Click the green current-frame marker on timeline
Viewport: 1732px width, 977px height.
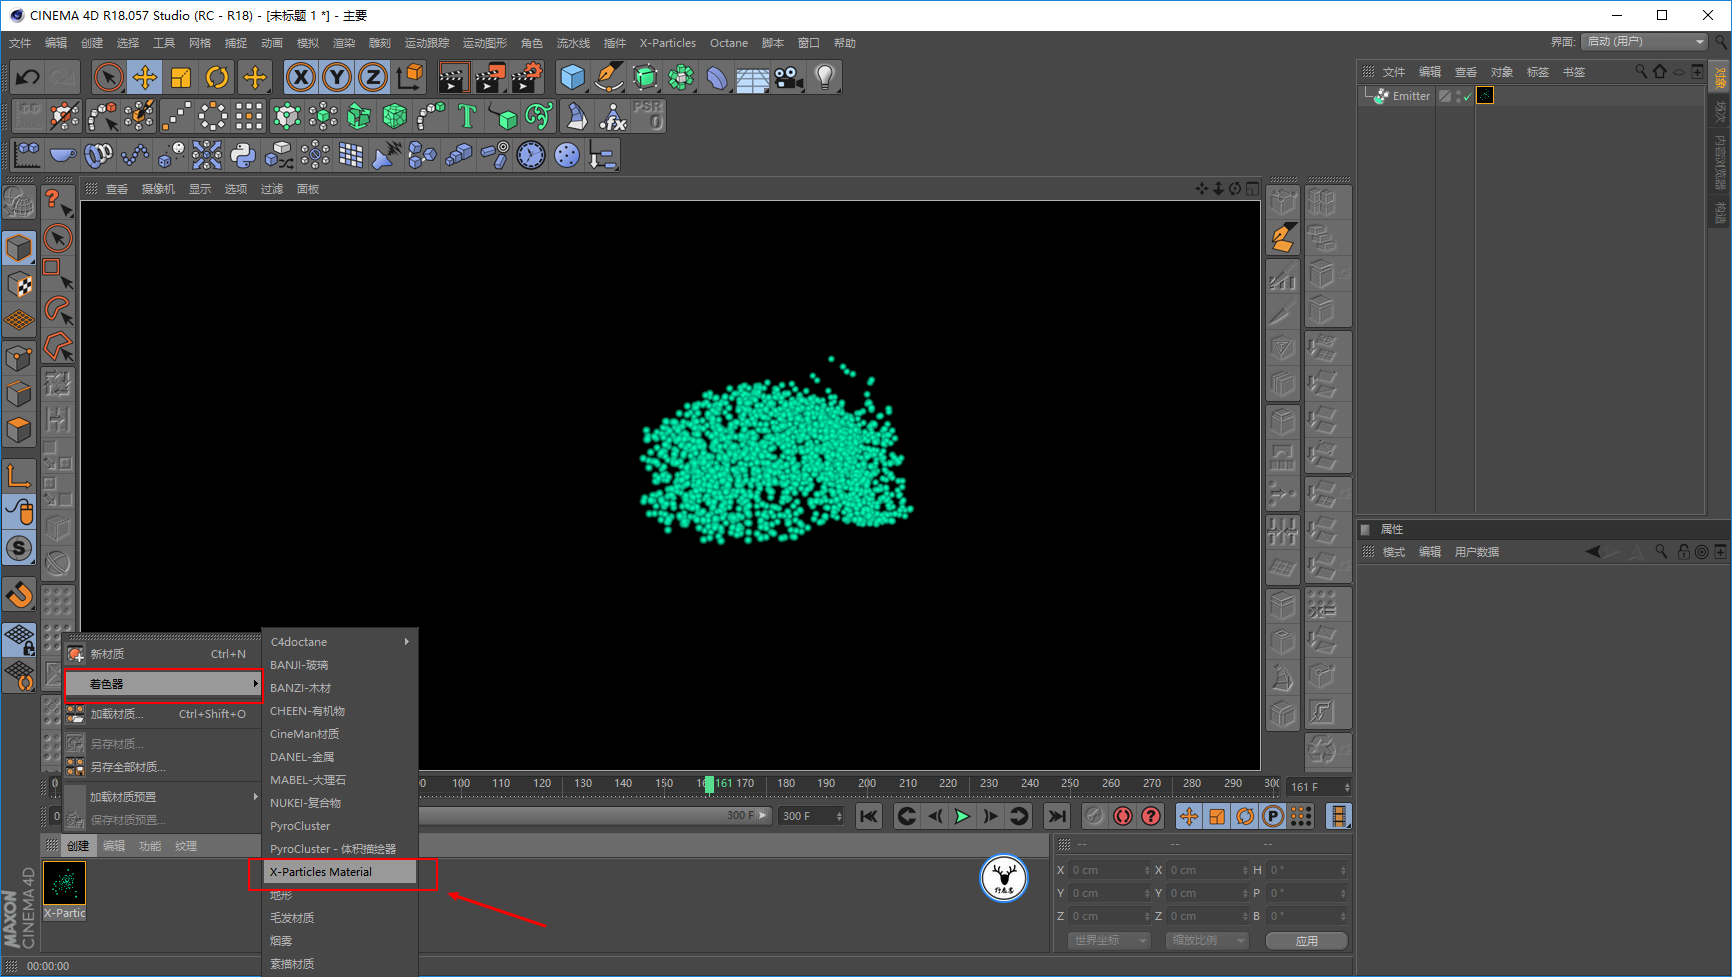pos(709,785)
